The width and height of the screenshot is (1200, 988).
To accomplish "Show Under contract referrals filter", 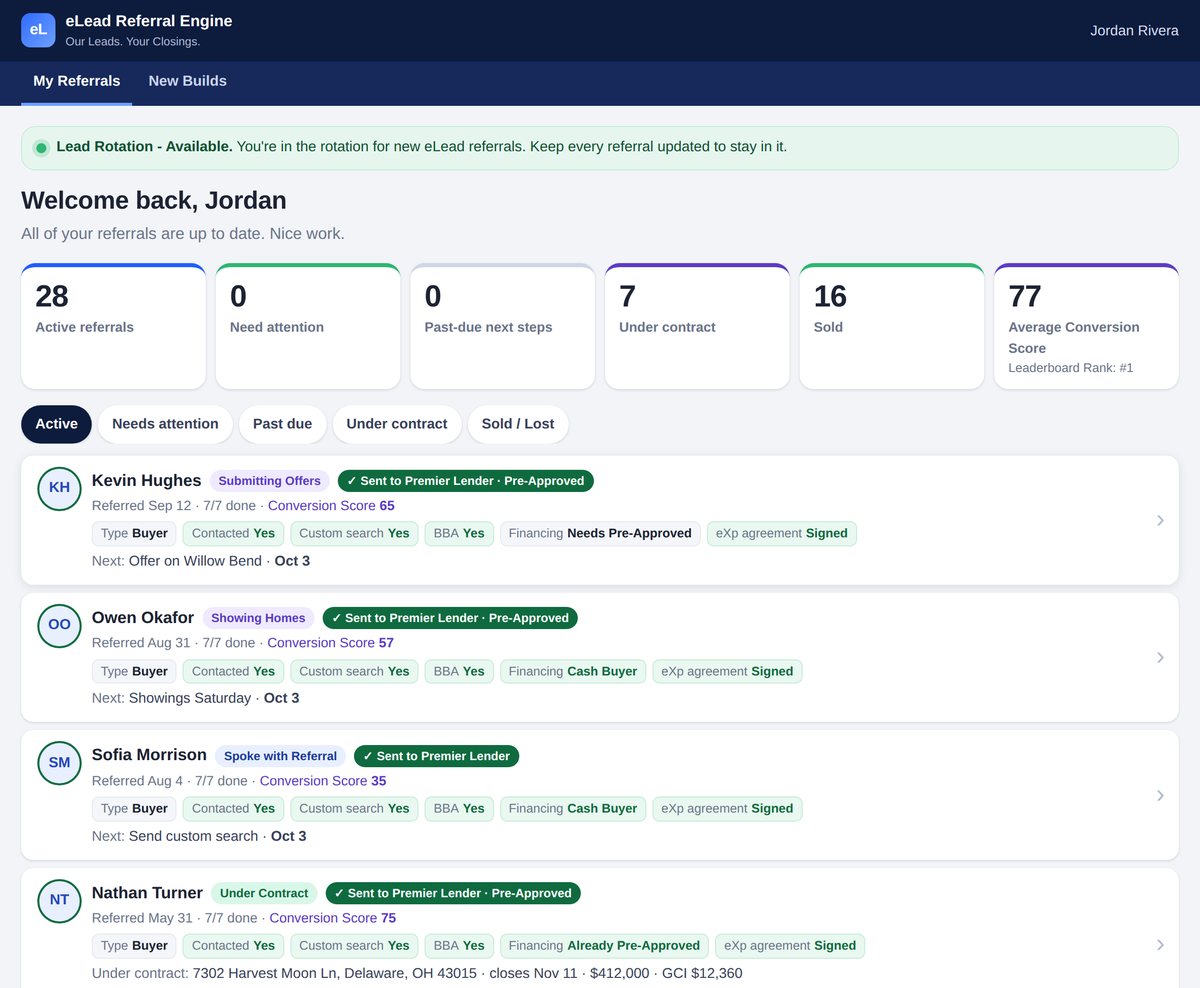I will 397,424.
